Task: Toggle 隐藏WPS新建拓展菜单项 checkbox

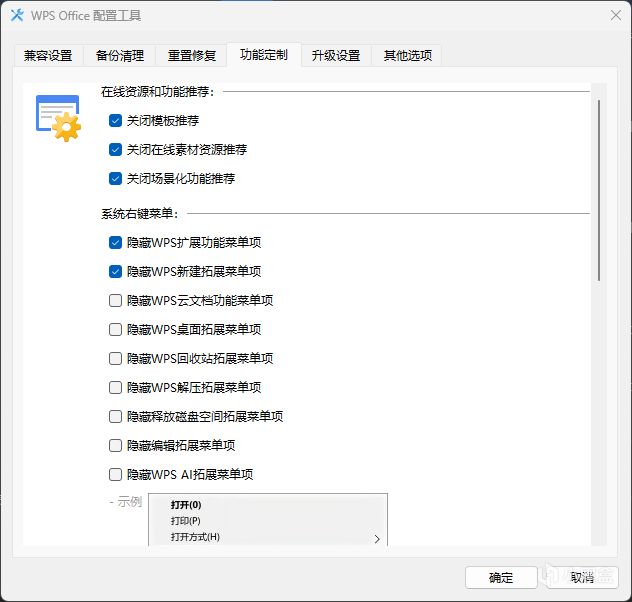Action: (x=115, y=271)
